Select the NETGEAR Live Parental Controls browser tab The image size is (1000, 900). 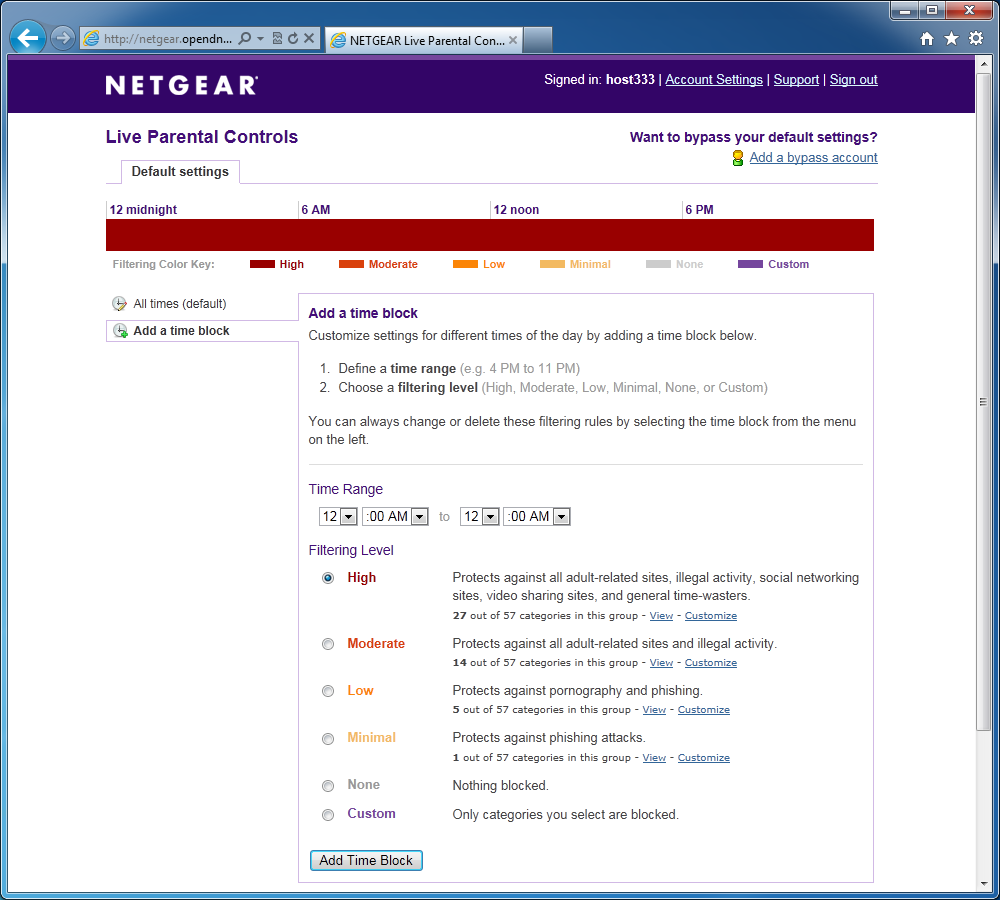(424, 40)
